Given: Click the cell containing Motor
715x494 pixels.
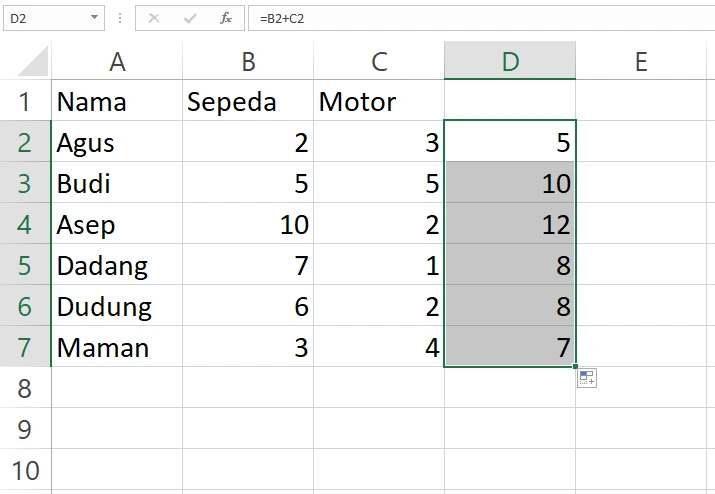Looking at the screenshot, I should [379, 101].
